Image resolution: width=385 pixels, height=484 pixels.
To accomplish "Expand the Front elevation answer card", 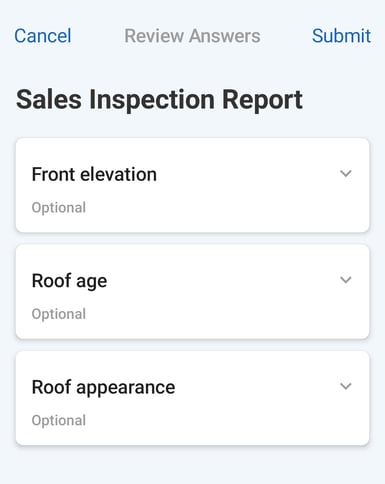I will pyautogui.click(x=193, y=185).
